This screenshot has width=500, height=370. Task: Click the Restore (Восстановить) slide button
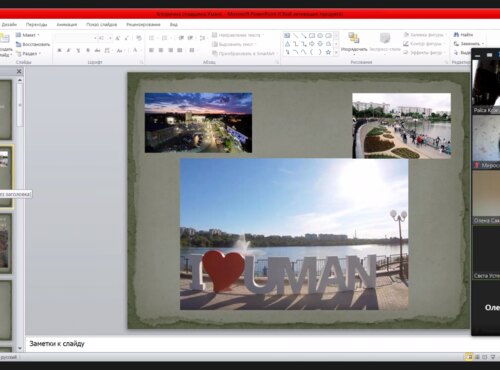point(33,44)
